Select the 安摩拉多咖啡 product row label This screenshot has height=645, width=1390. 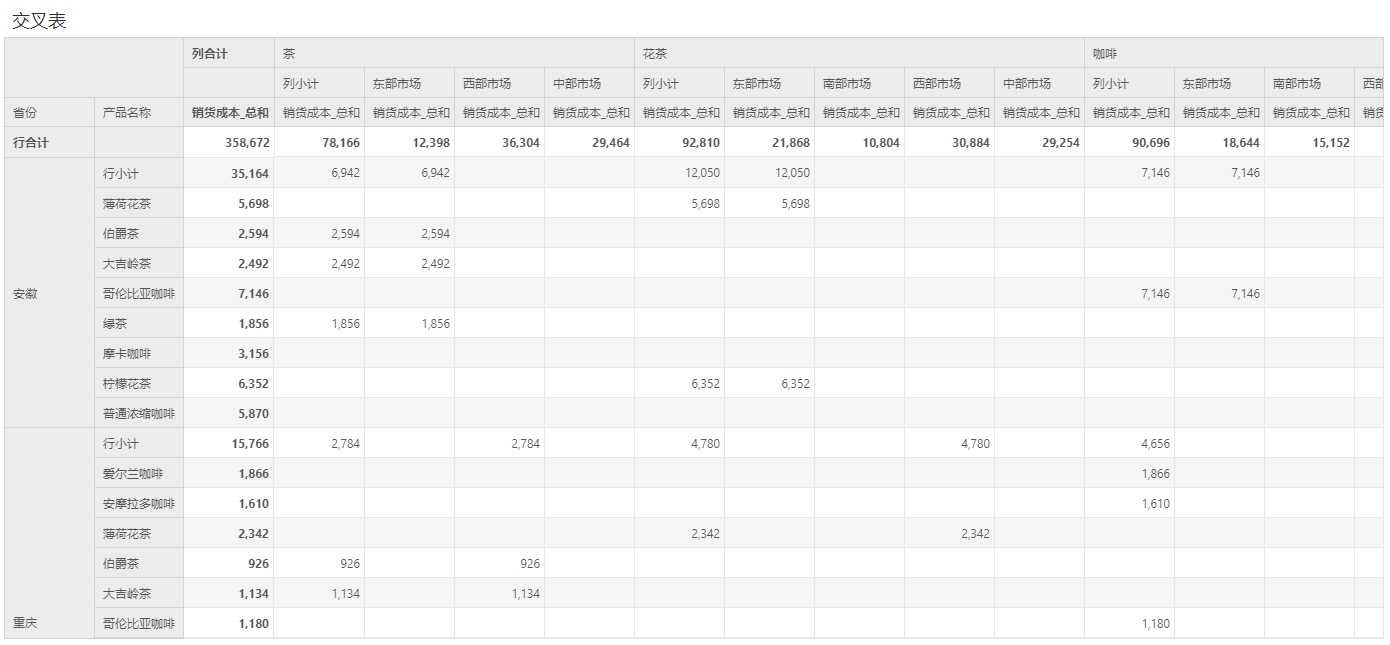tap(139, 503)
